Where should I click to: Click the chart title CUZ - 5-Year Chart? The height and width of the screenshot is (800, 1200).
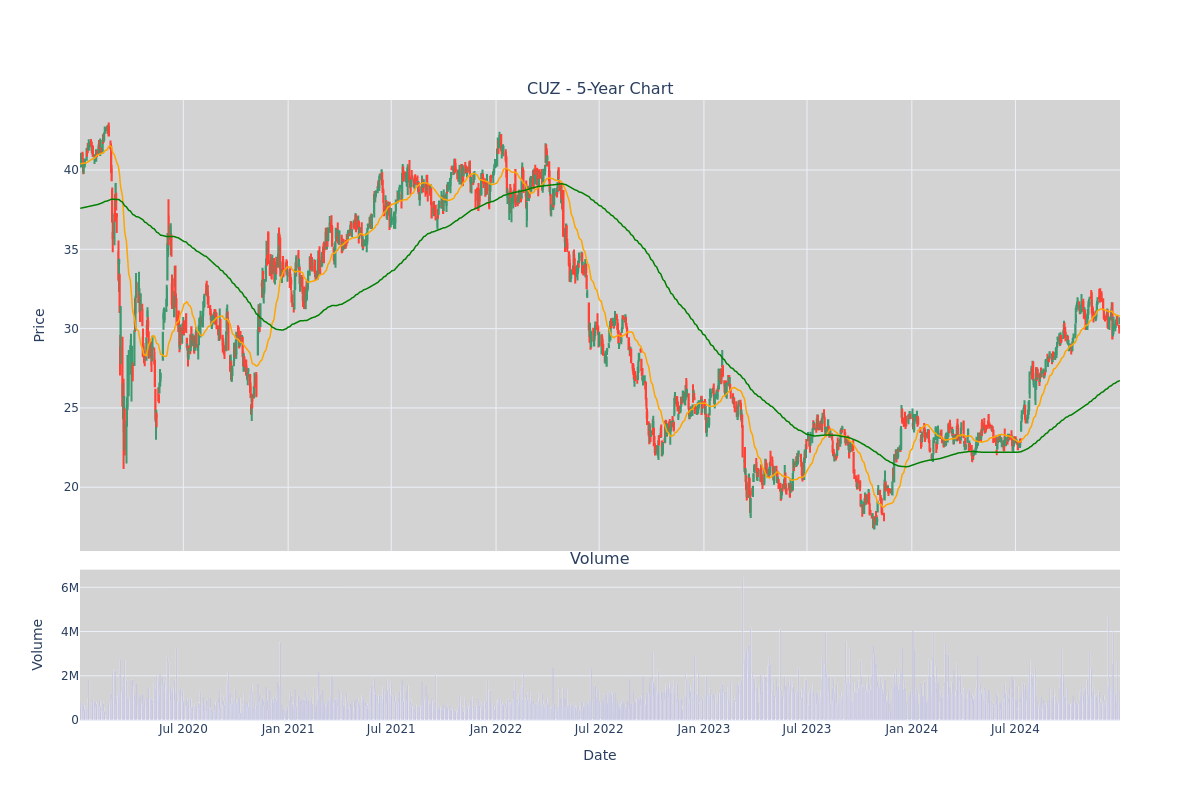click(600, 89)
